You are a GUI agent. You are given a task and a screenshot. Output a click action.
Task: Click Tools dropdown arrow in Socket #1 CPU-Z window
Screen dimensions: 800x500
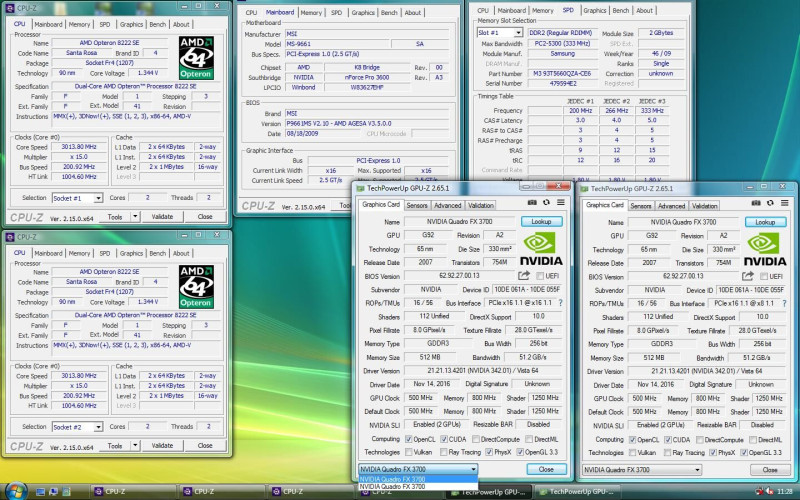point(135,217)
